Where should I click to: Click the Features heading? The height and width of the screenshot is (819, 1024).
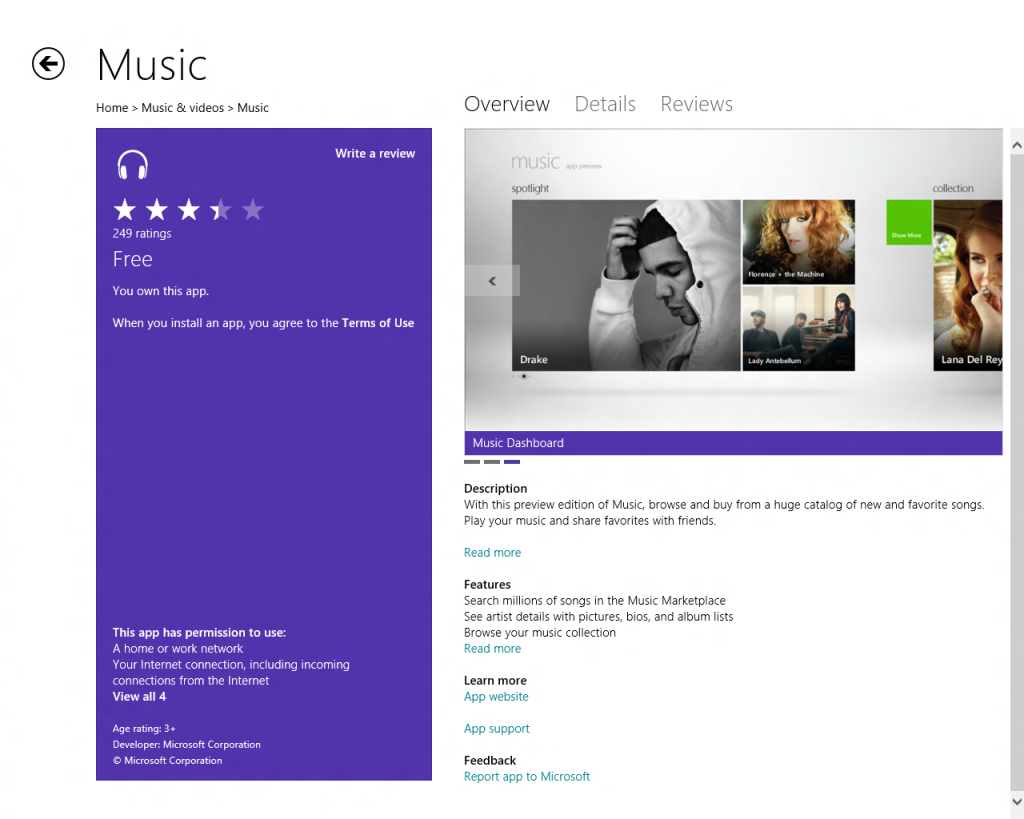487,585
